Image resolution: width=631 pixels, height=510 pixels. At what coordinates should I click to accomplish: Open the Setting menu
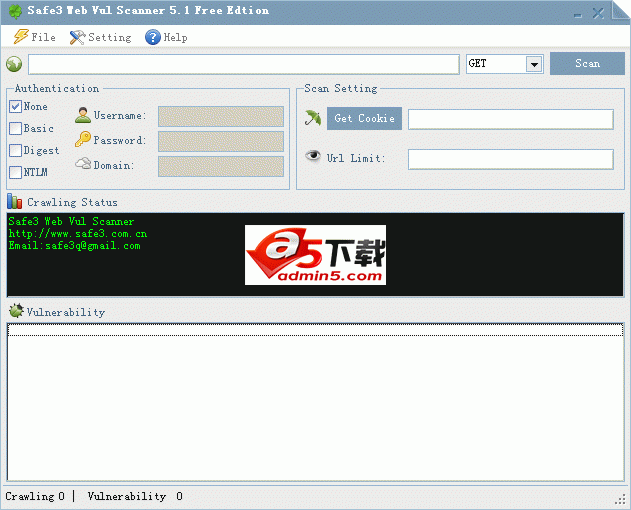[x=101, y=37]
